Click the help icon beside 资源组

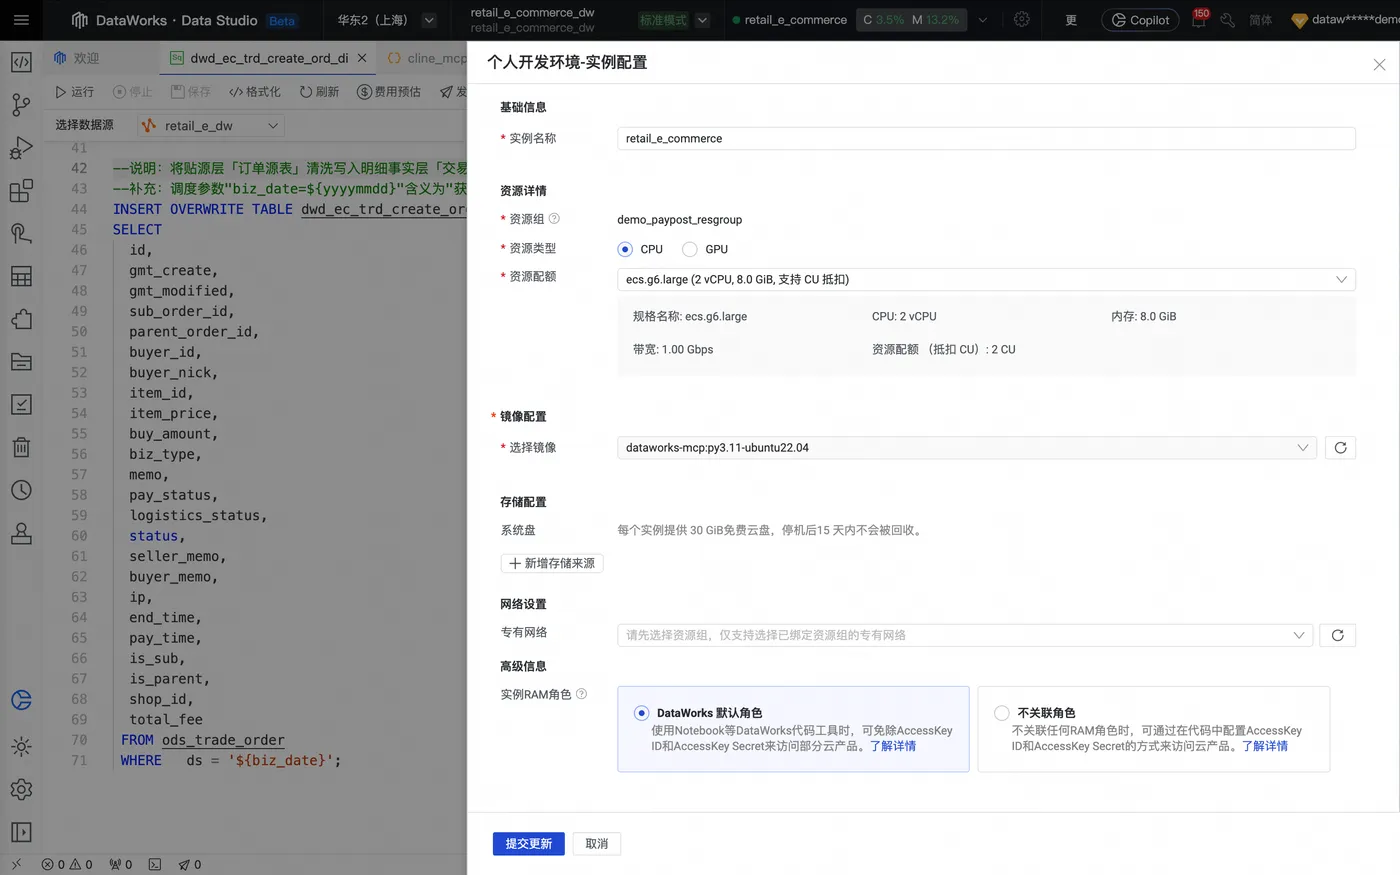(554, 219)
